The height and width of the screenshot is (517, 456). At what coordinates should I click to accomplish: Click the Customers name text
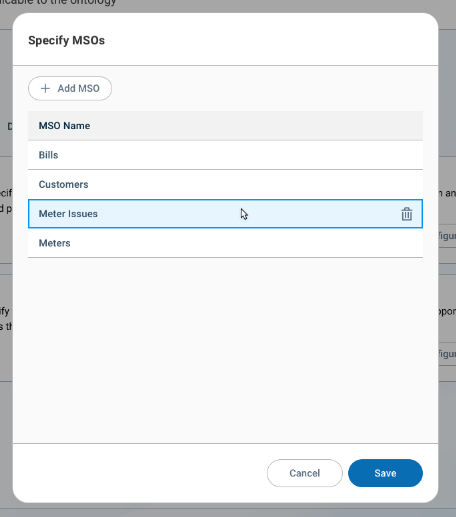point(63,184)
